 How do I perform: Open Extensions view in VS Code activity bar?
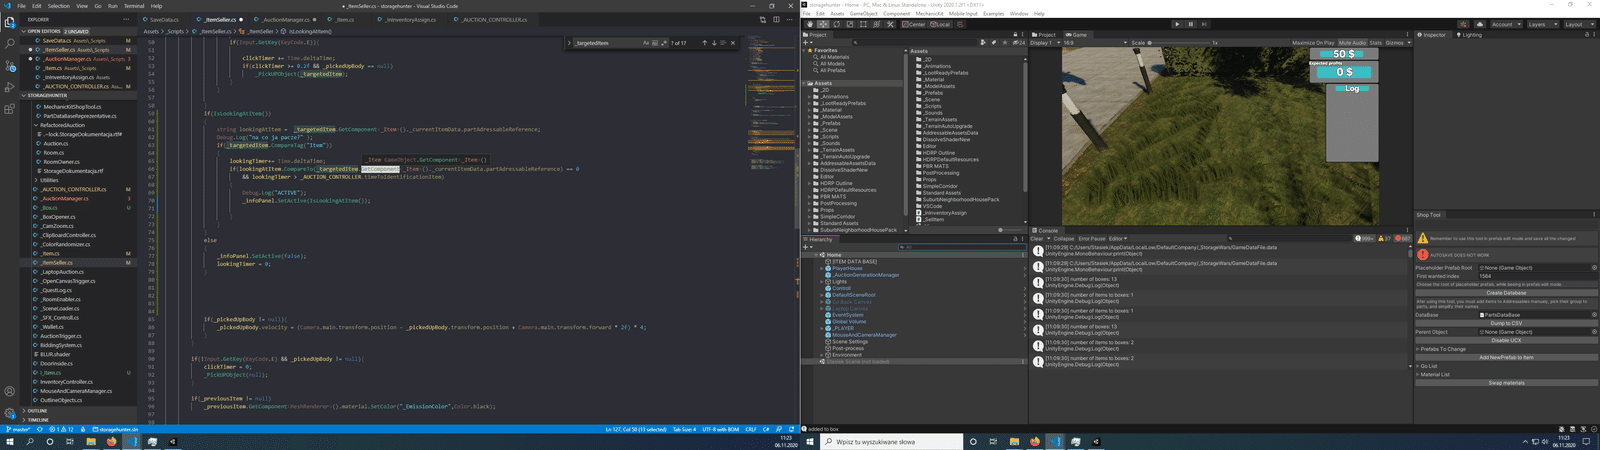[10, 109]
